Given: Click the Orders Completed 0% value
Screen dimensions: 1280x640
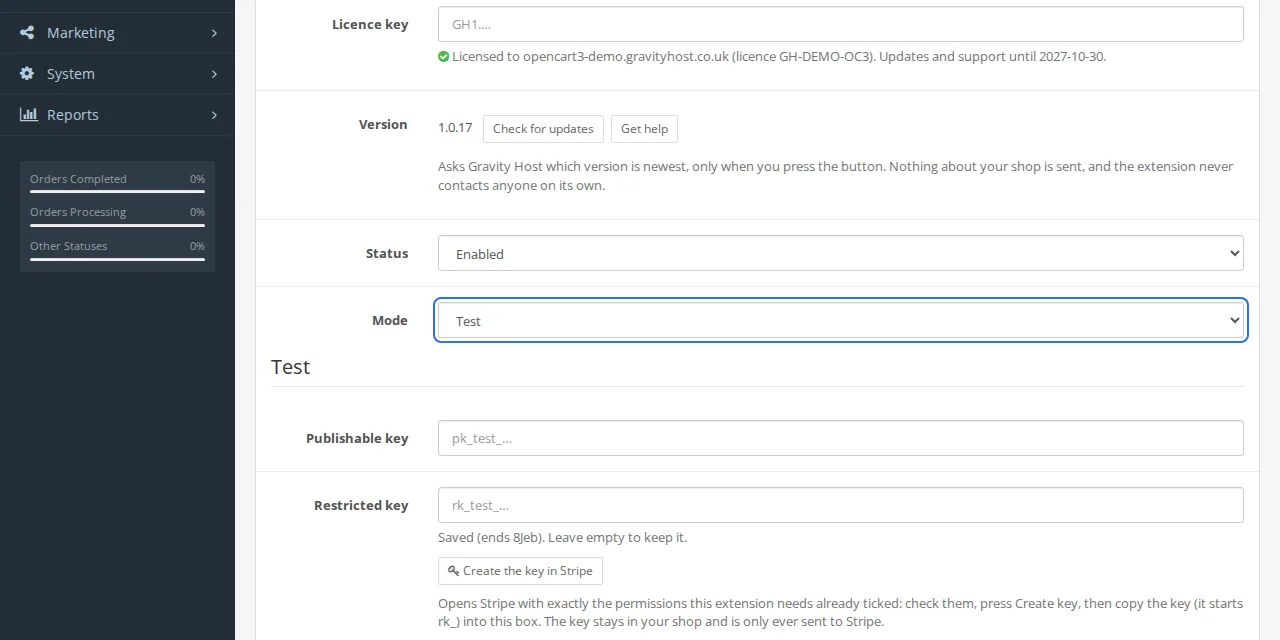Looking at the screenshot, I should (x=197, y=179).
